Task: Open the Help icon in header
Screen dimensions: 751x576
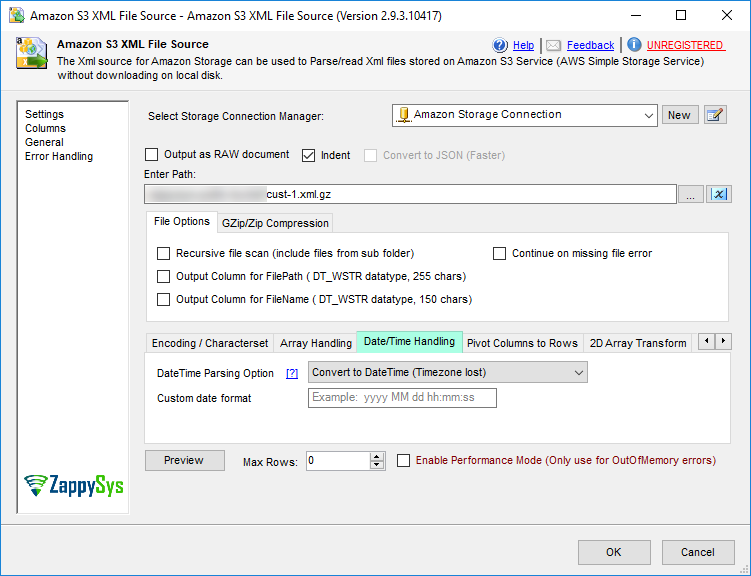Action: (500, 45)
